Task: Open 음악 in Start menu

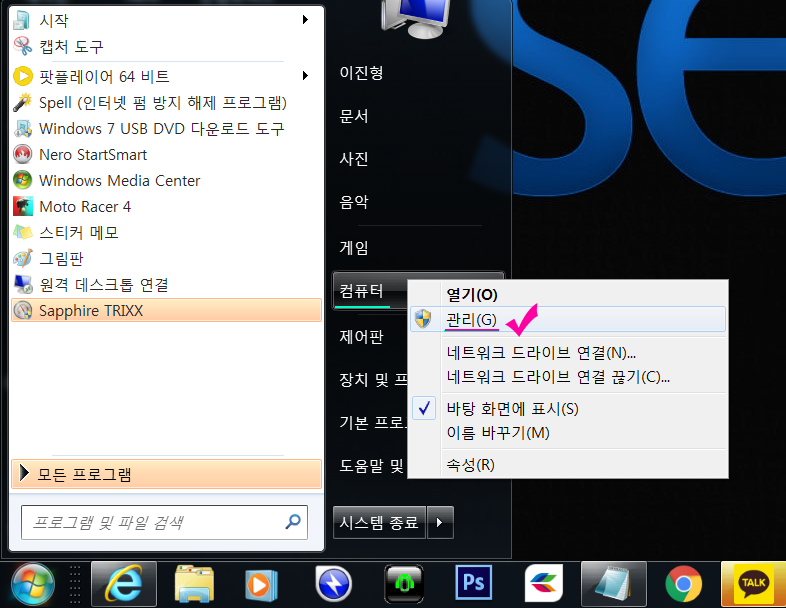Action: (x=354, y=202)
